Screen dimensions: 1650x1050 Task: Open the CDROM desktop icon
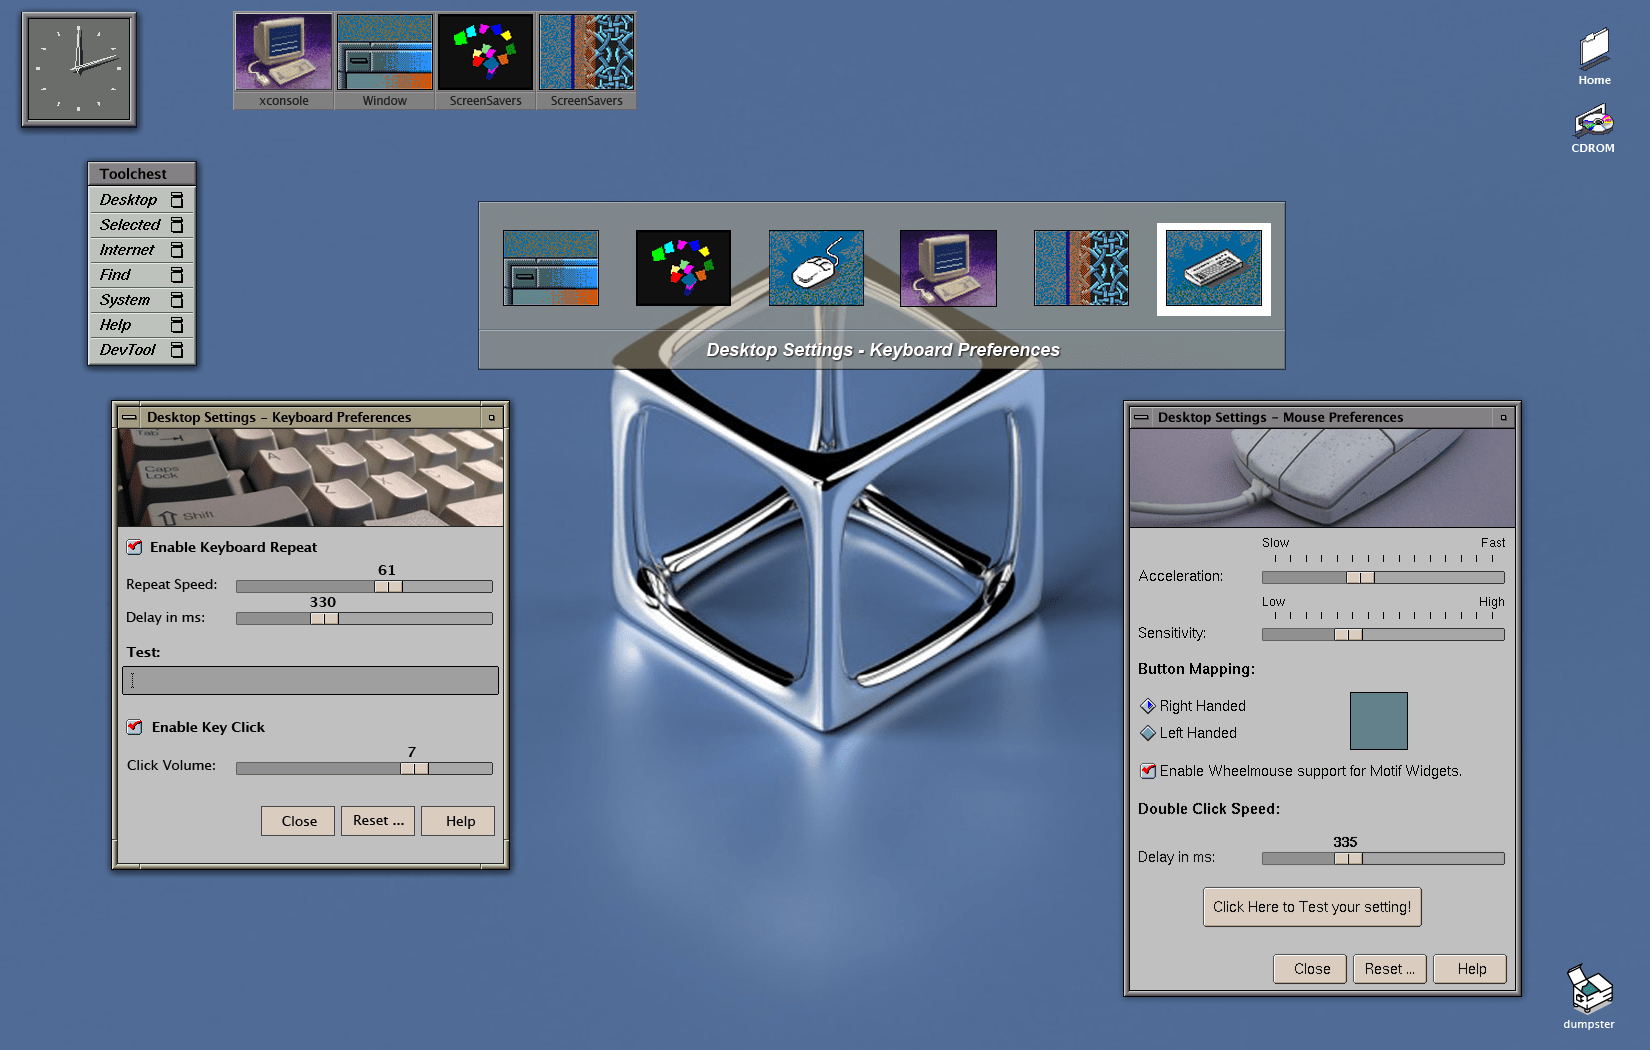pos(1593,130)
